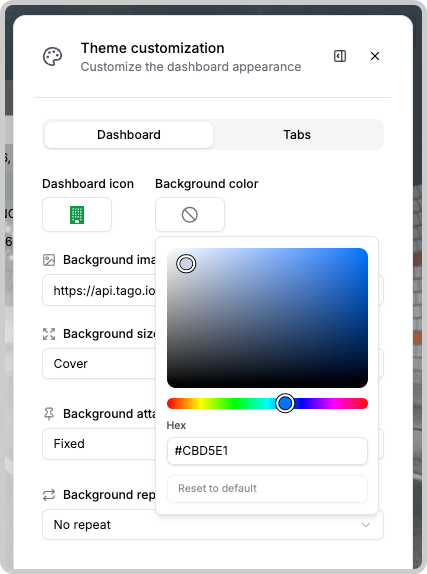Click the Background color label
The image size is (427, 574).
coord(207,184)
